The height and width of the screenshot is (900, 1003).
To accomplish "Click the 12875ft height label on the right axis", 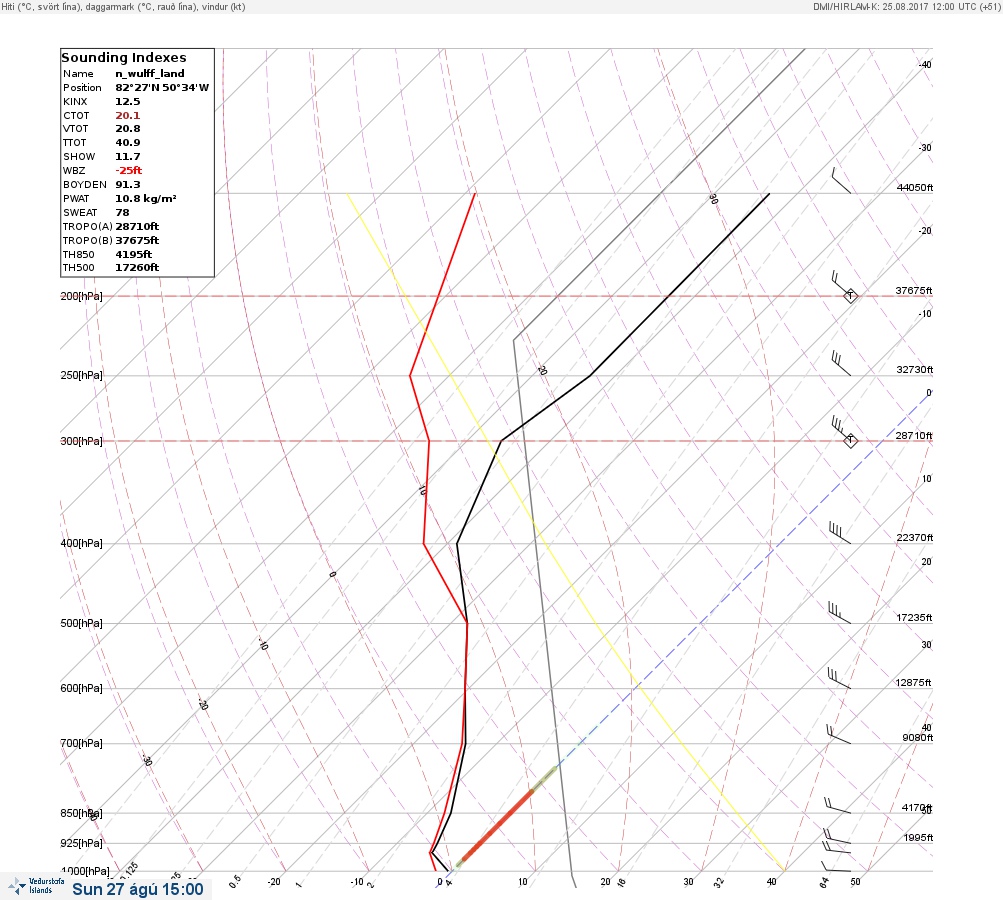I will coord(914,683).
